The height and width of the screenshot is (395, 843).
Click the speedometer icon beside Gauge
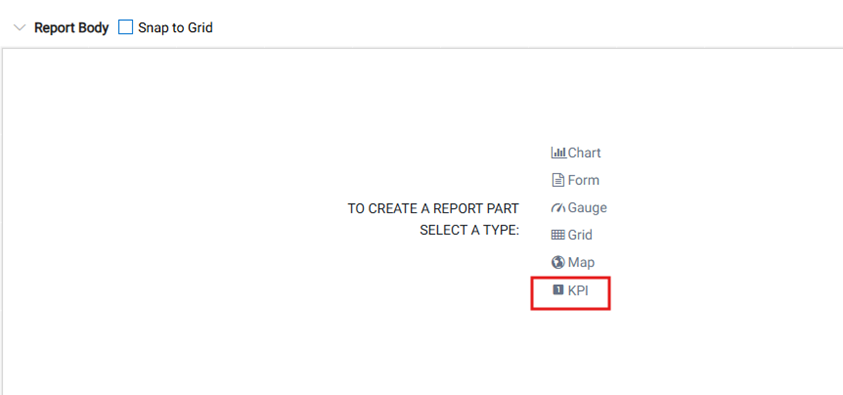point(559,207)
